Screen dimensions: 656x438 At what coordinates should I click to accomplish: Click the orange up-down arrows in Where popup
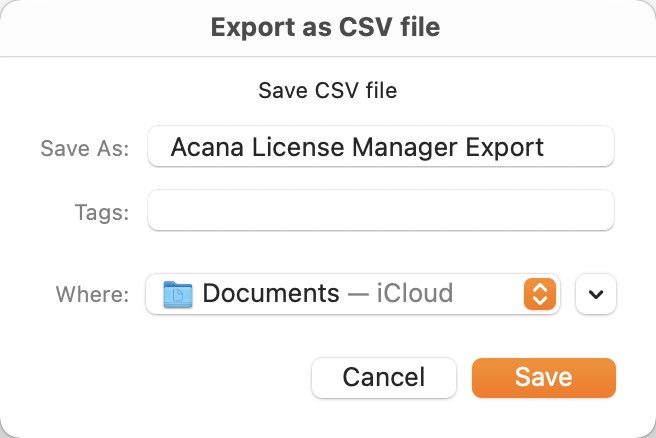[540, 294]
